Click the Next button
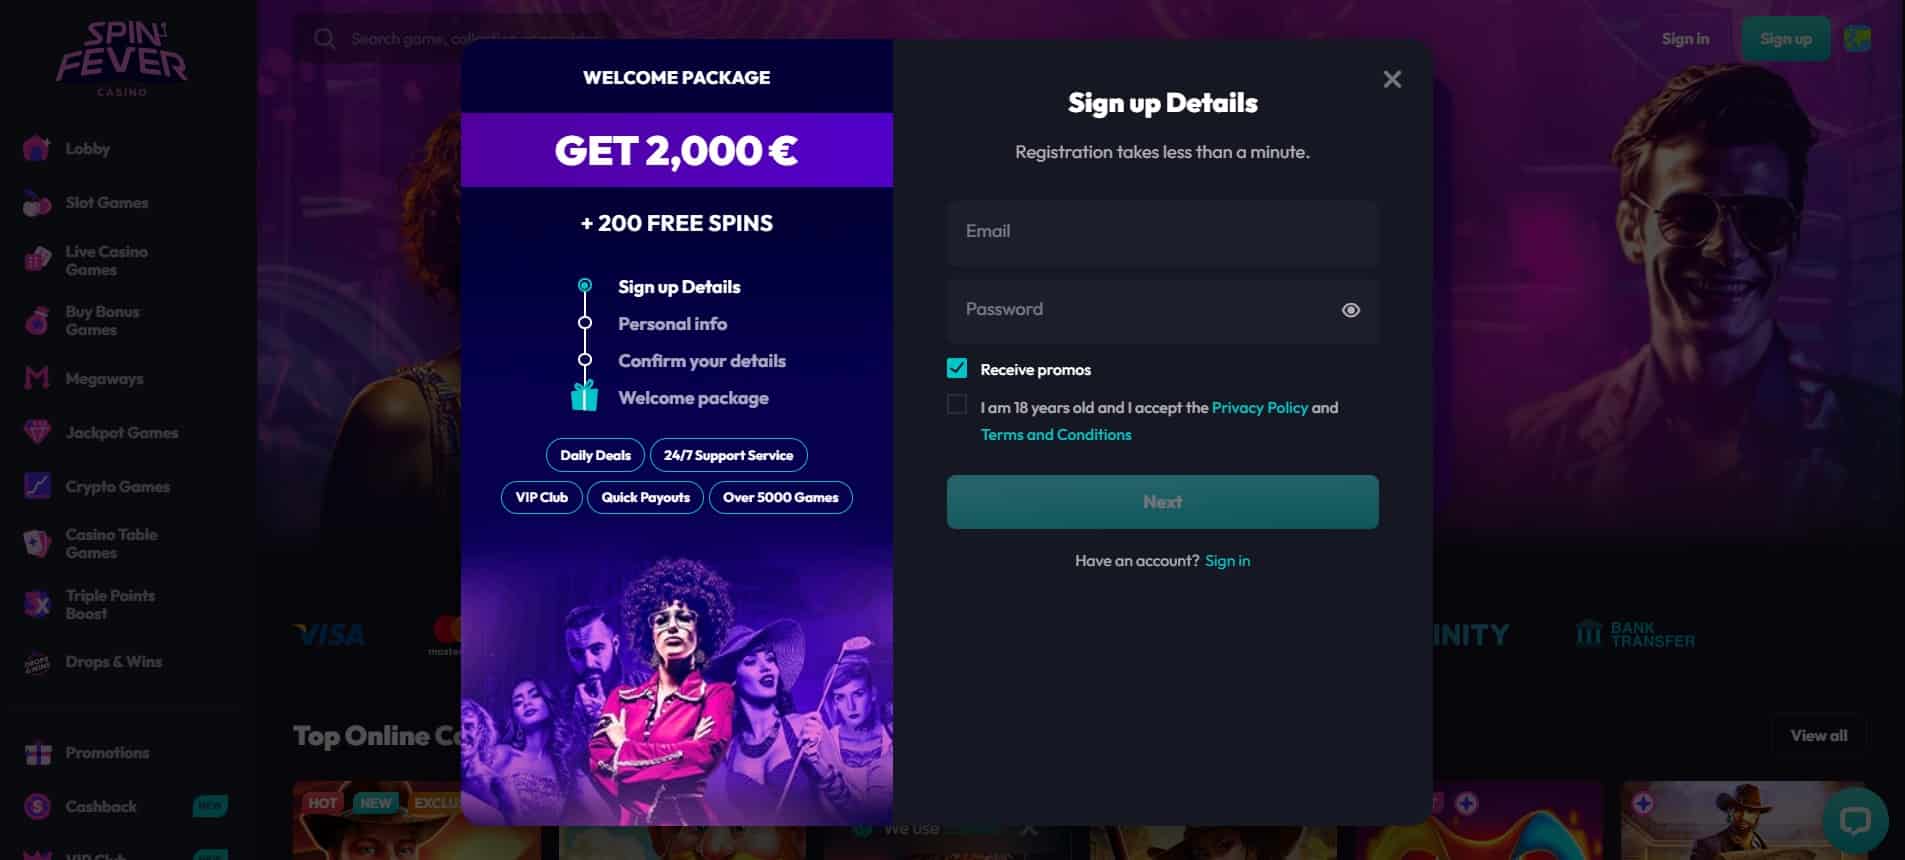Viewport: 1905px width, 860px height. (x=1162, y=502)
